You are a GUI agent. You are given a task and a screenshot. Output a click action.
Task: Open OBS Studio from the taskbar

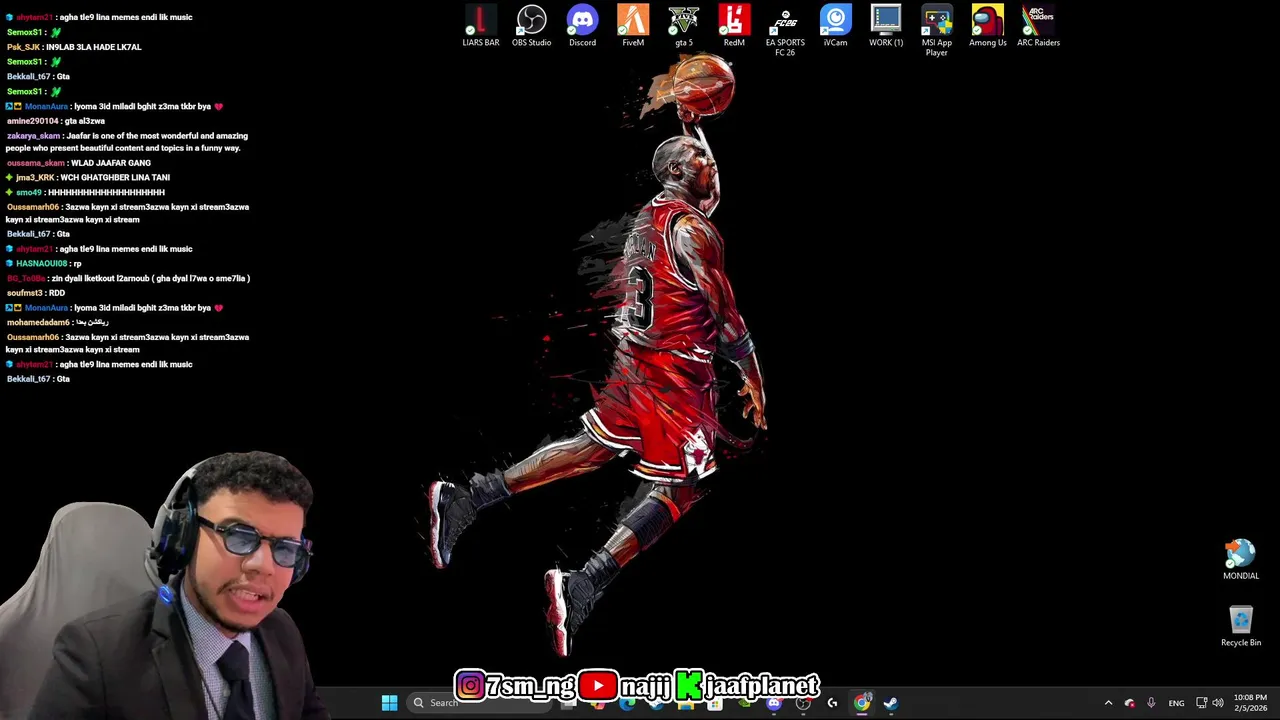[x=803, y=703]
